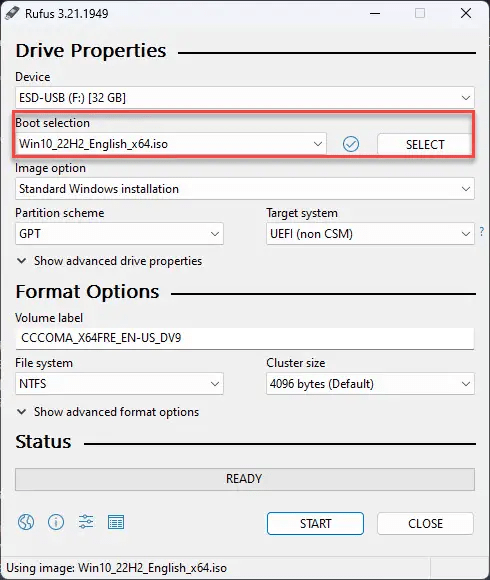This screenshot has height=580, width=490.
Task: Click the Drive Properties heading
Action: [91, 51]
